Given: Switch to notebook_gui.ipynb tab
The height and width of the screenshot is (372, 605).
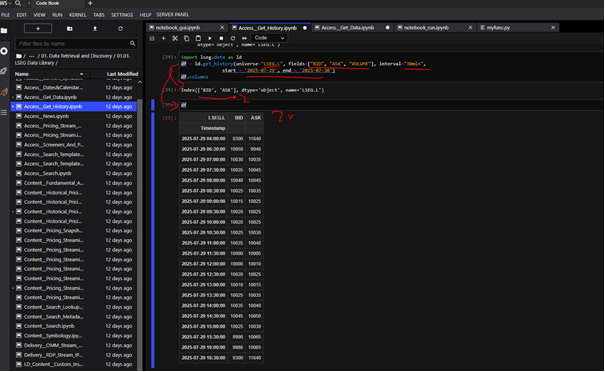Looking at the screenshot, I should [x=178, y=27].
